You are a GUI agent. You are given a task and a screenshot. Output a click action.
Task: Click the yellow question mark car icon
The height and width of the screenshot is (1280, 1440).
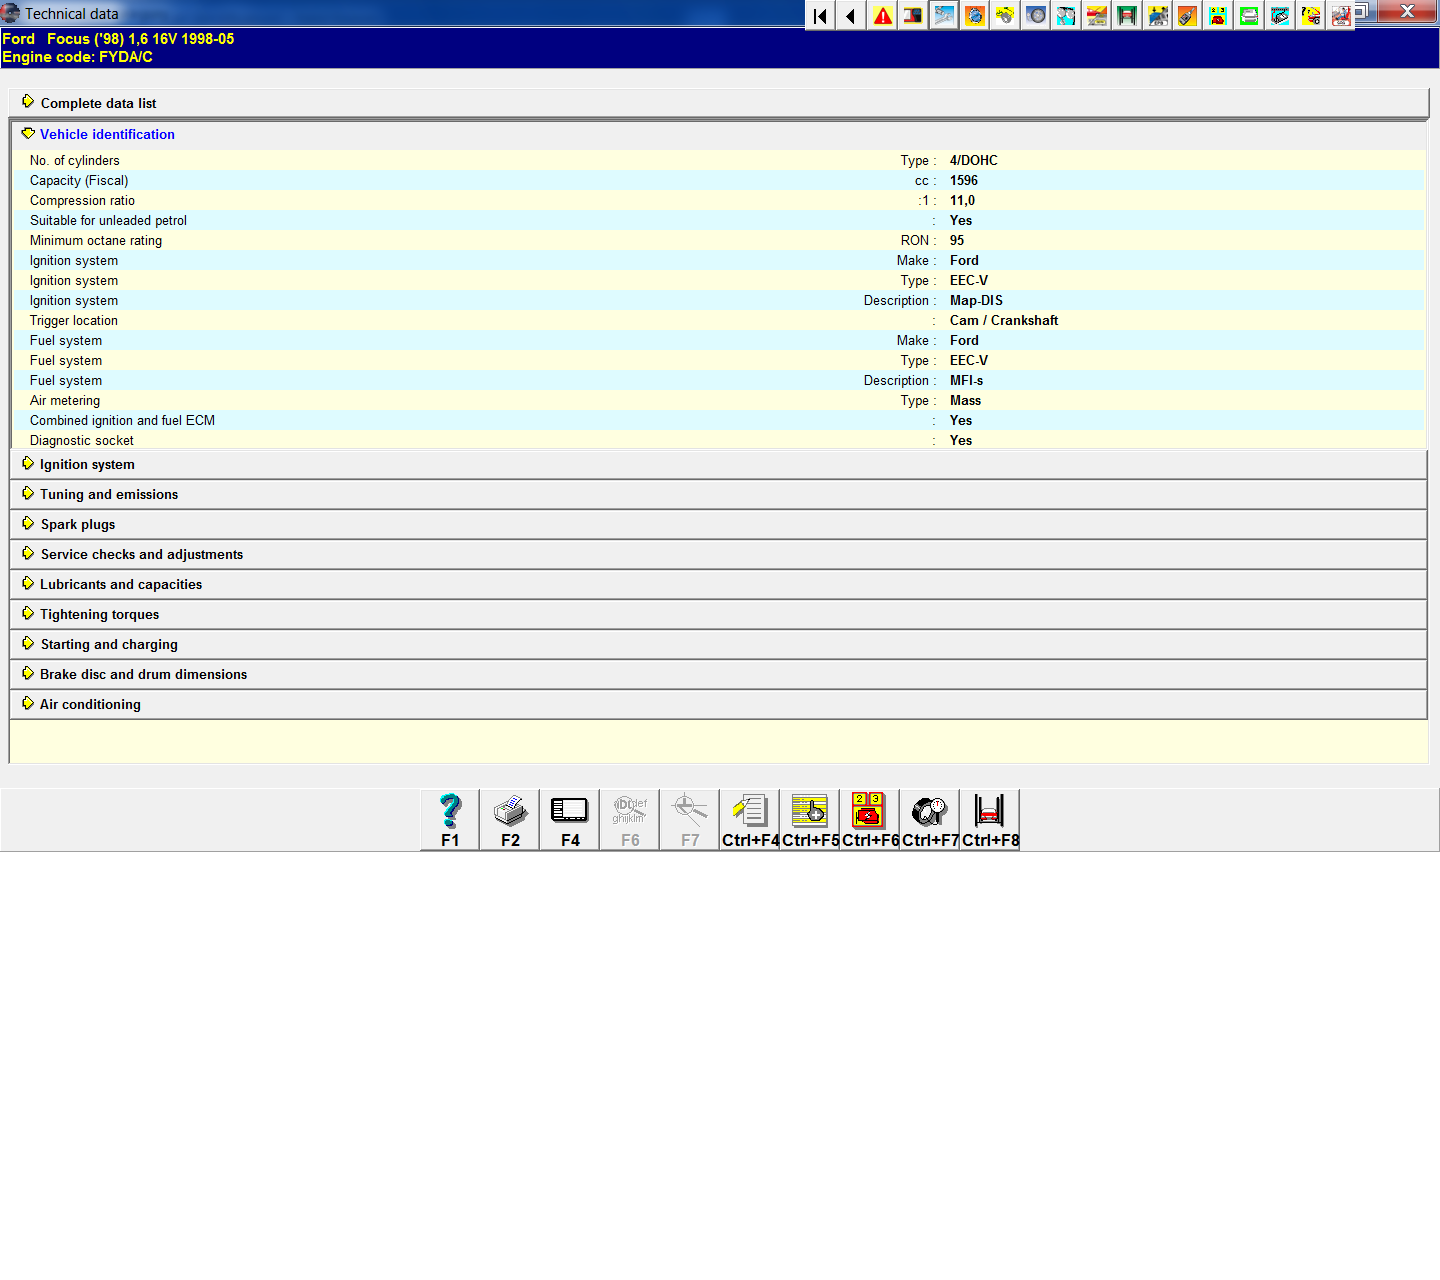click(x=1310, y=15)
